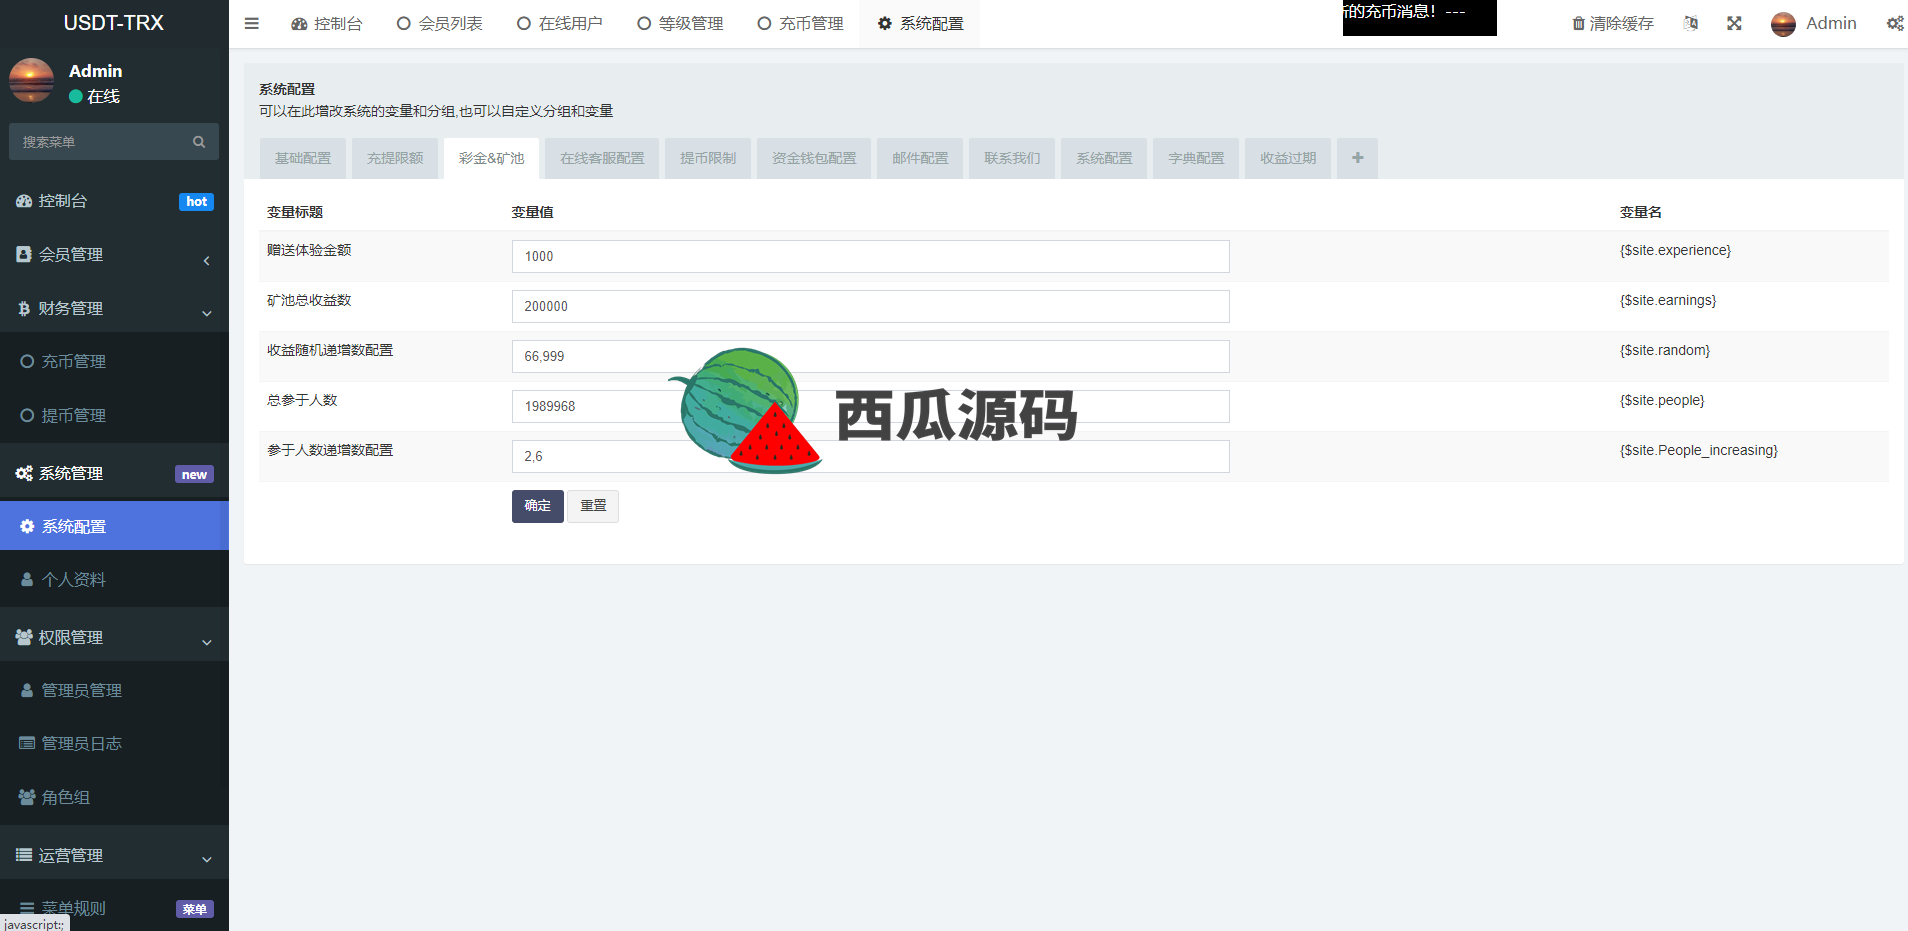
Task: Click variable name {$site.random}
Action: point(1665,350)
